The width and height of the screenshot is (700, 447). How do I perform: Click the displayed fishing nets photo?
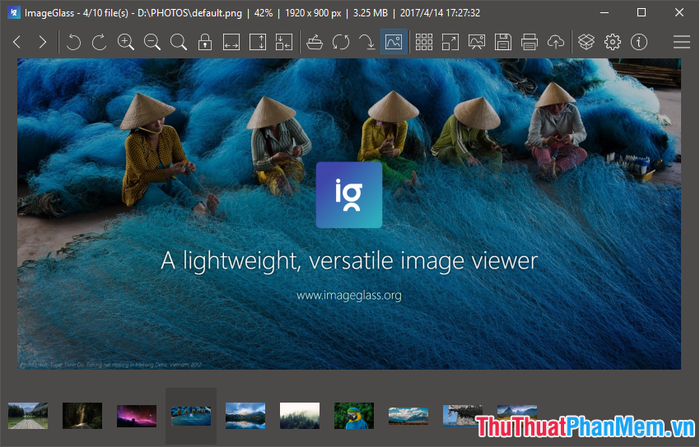[x=349, y=214]
